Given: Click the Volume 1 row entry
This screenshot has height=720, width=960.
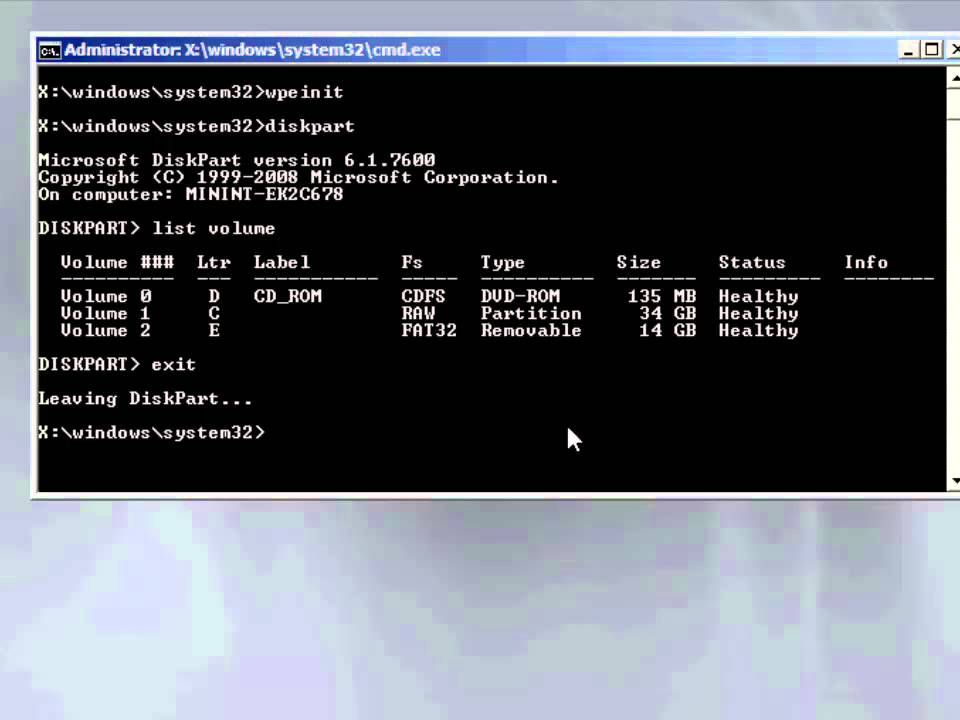Looking at the screenshot, I should (x=106, y=314).
